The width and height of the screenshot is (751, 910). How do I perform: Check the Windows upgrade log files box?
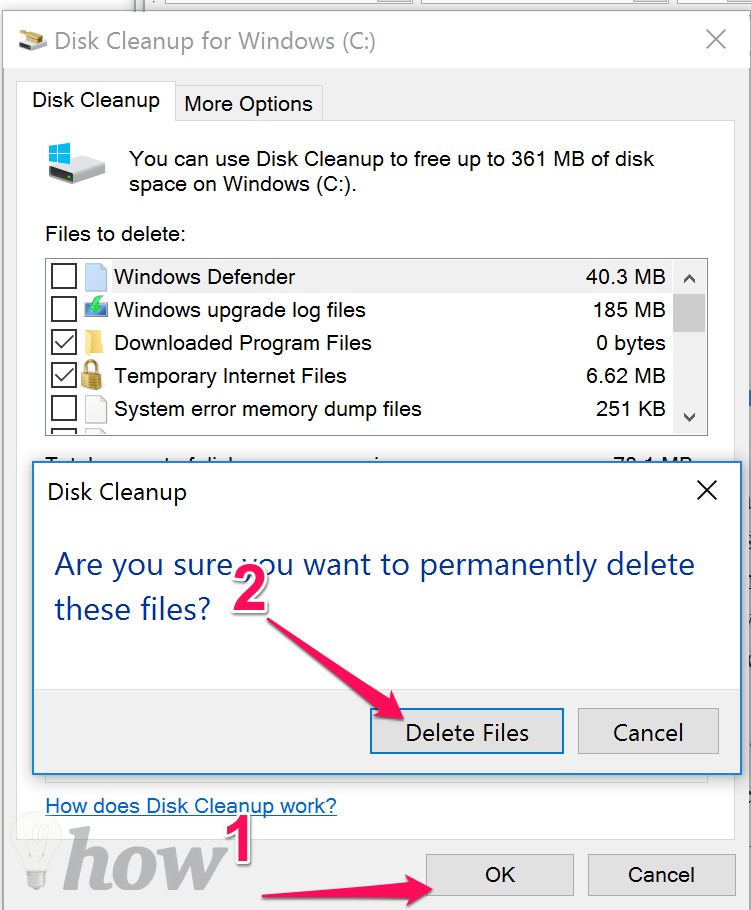pos(64,309)
